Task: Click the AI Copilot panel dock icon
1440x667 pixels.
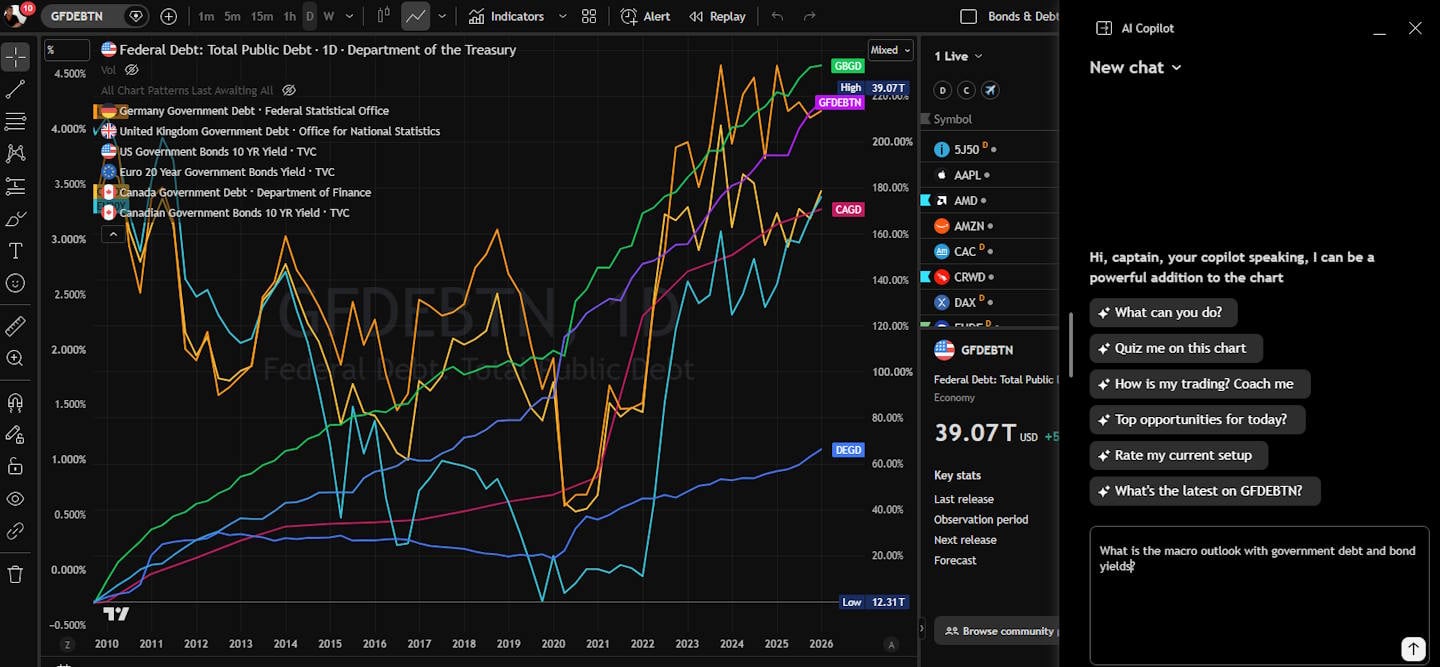Action: point(1104,28)
